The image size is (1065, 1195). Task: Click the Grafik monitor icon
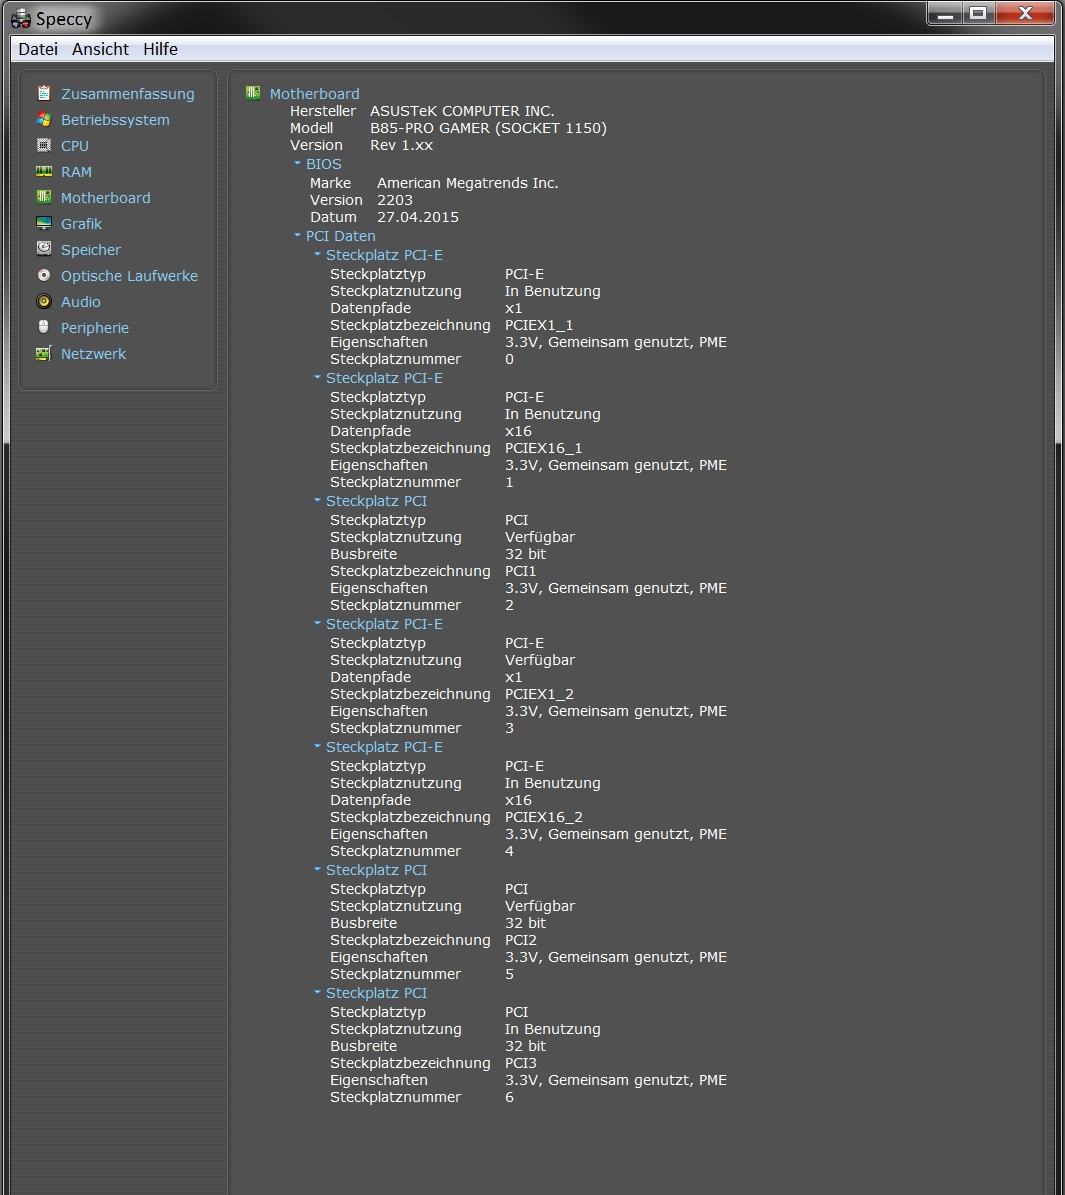[44, 223]
